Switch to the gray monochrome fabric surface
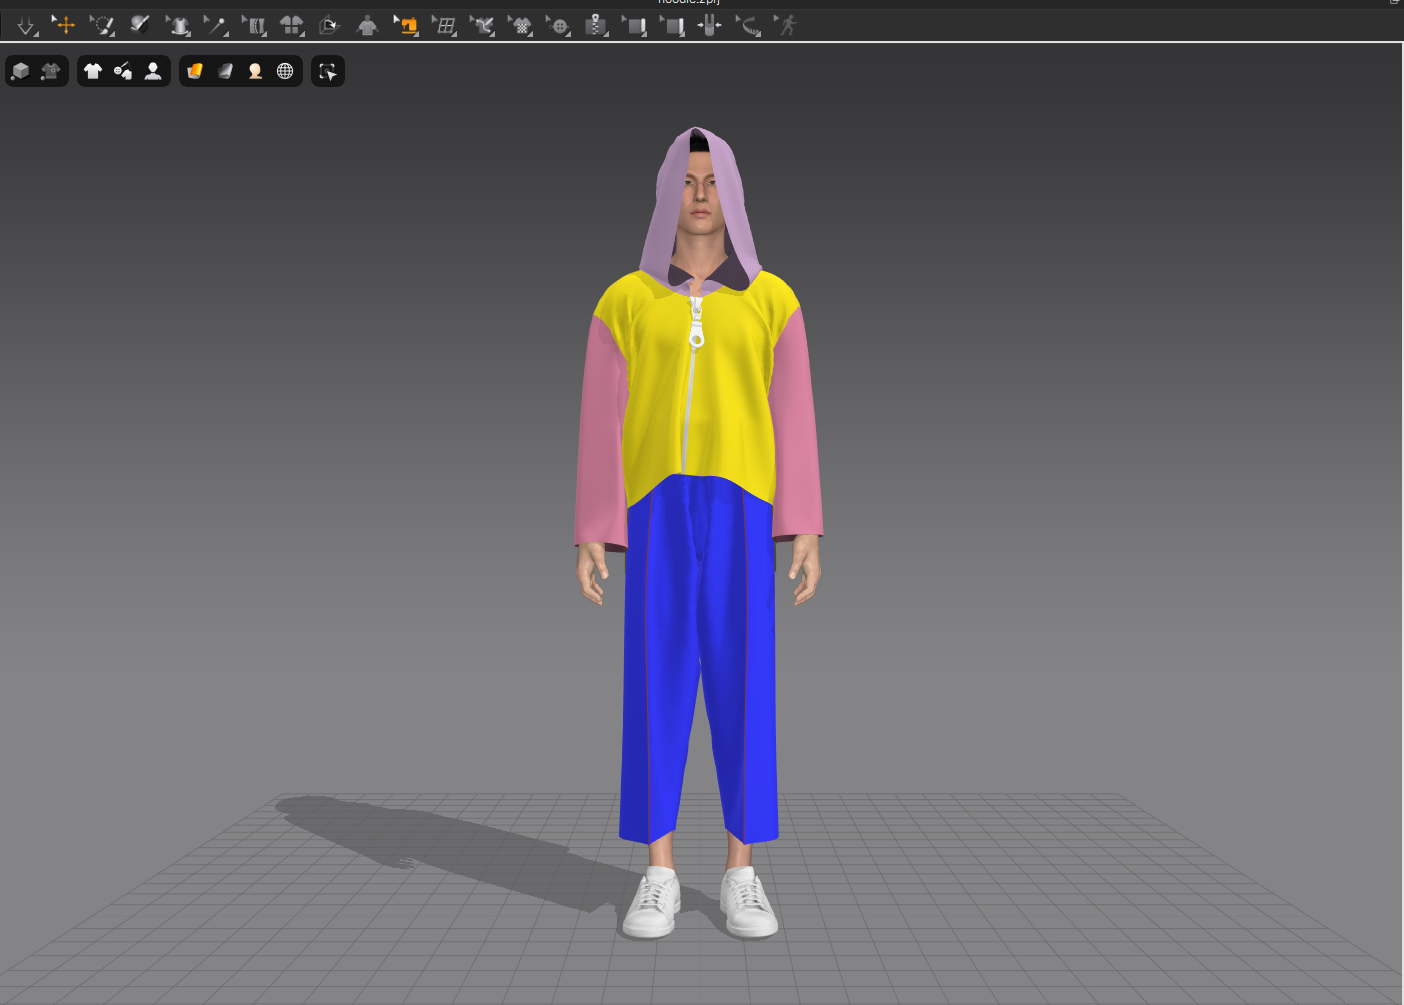This screenshot has height=1005, width=1404. click(x=225, y=71)
